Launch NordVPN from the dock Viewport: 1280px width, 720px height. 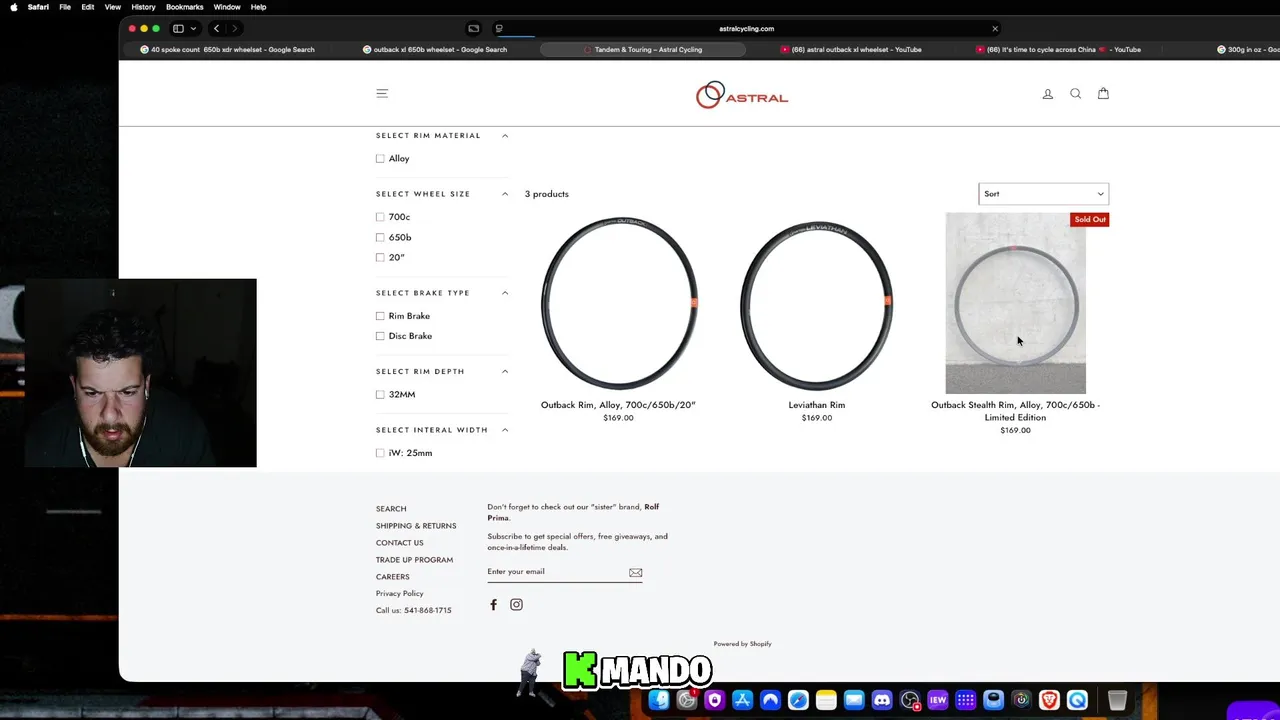click(x=770, y=700)
